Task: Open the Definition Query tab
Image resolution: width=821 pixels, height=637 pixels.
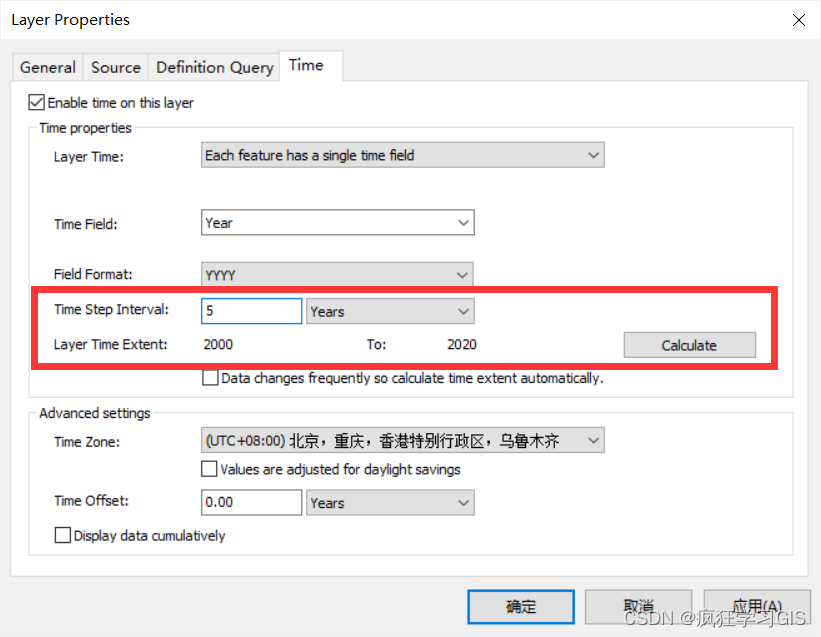Action: [215, 68]
